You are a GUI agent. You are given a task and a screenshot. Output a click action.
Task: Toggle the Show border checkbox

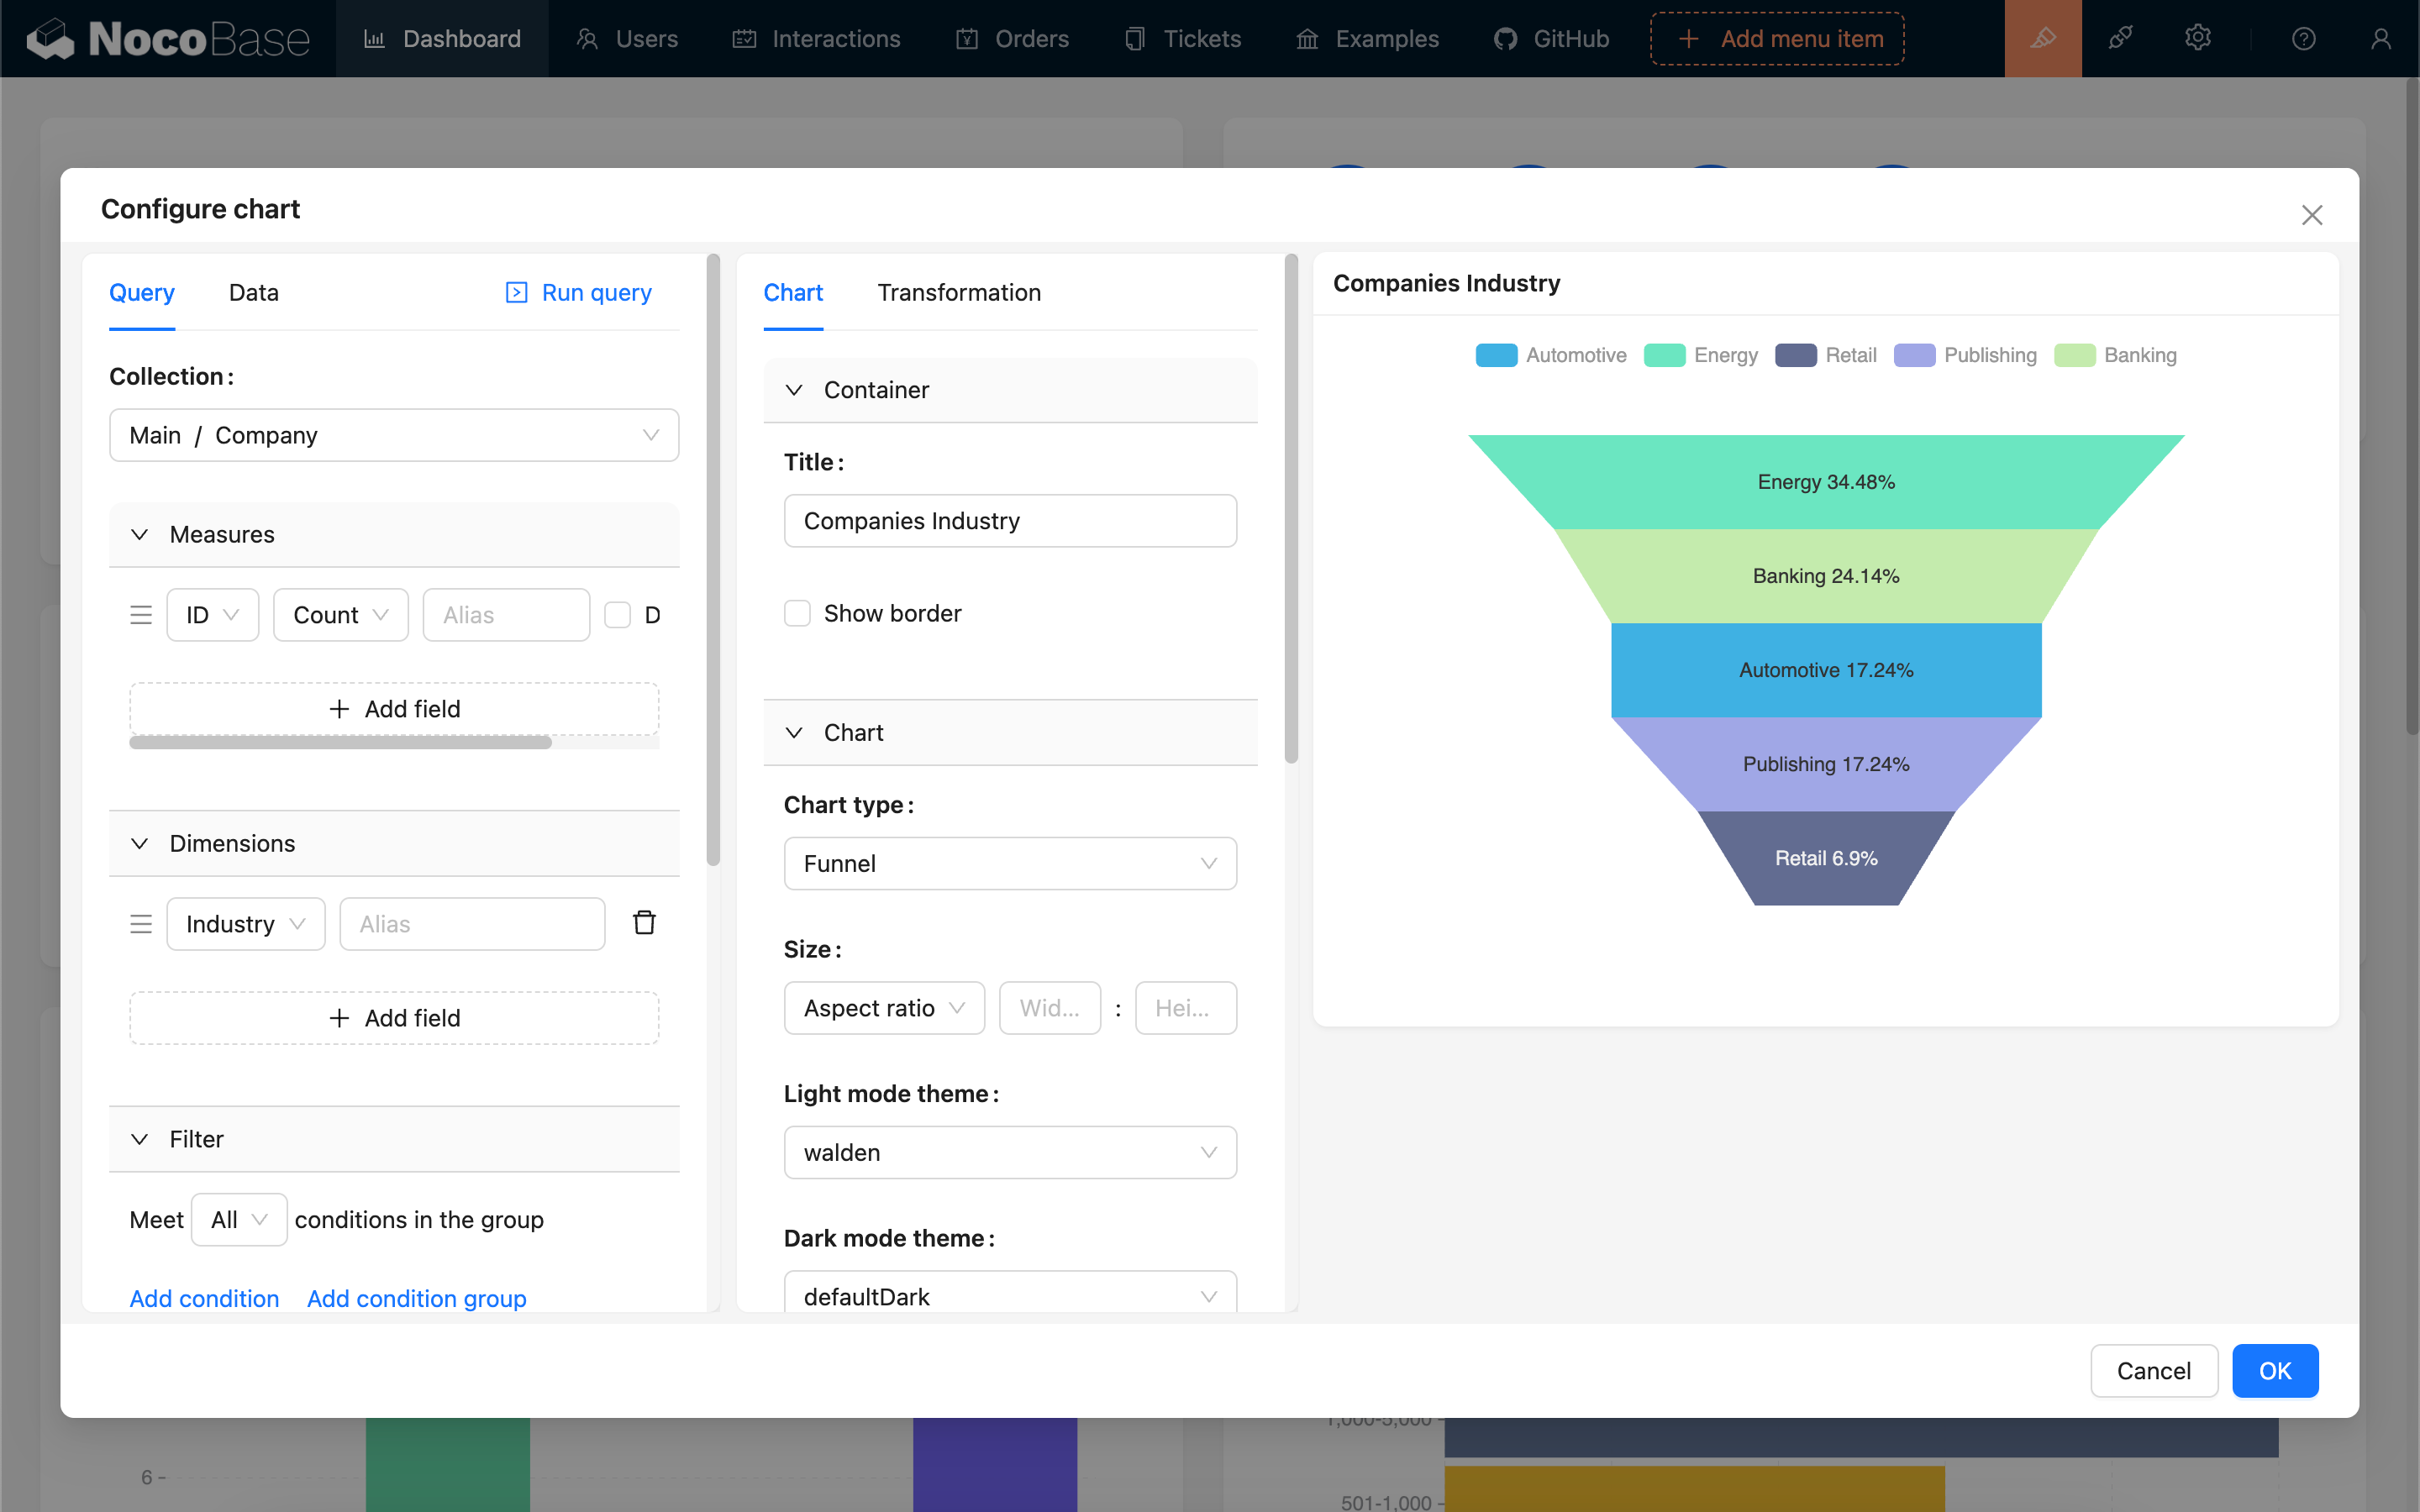(798, 612)
